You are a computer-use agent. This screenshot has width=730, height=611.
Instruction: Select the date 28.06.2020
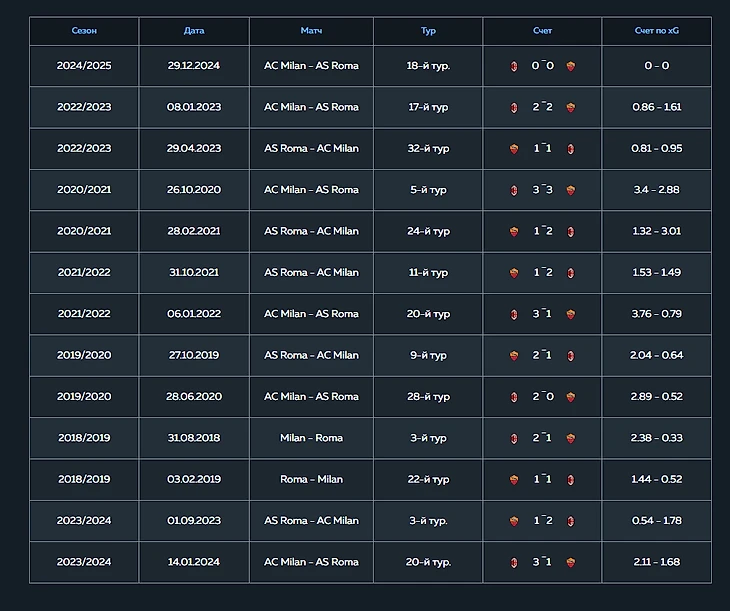pyautogui.click(x=194, y=396)
